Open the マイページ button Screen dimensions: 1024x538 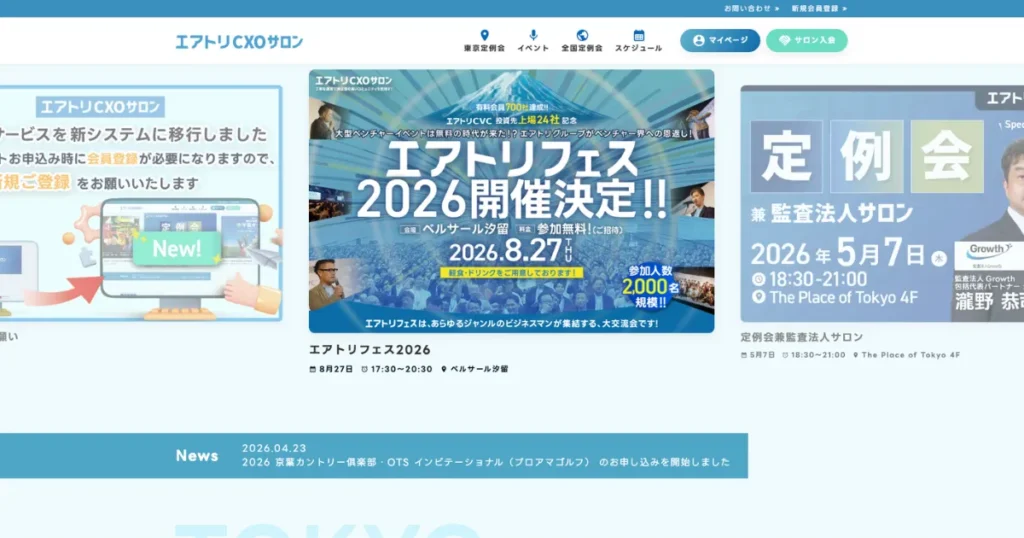coord(720,41)
